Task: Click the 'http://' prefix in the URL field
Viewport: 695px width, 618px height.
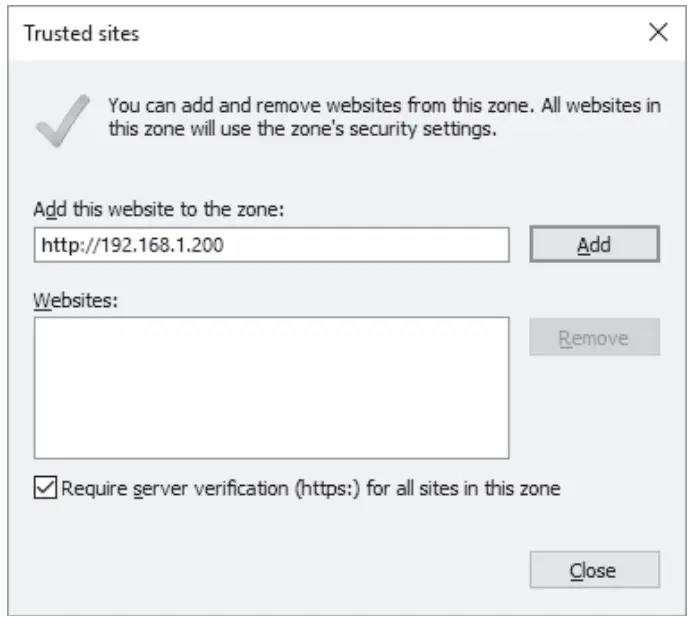Action: [x=62, y=243]
